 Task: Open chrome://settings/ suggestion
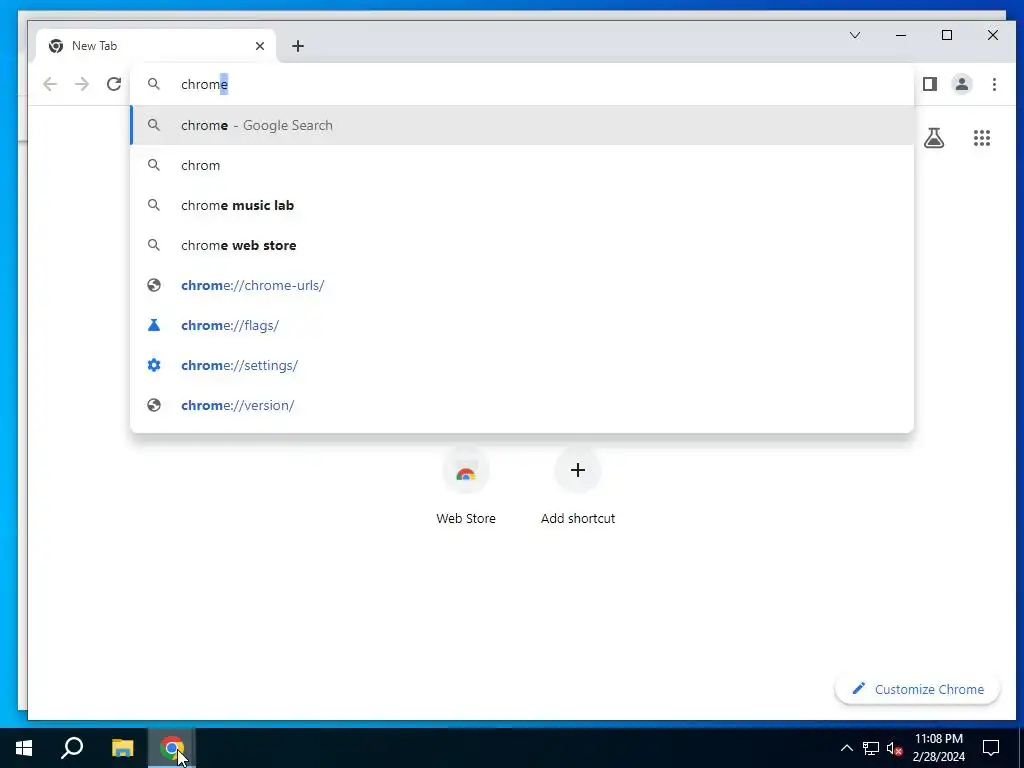click(x=521, y=365)
